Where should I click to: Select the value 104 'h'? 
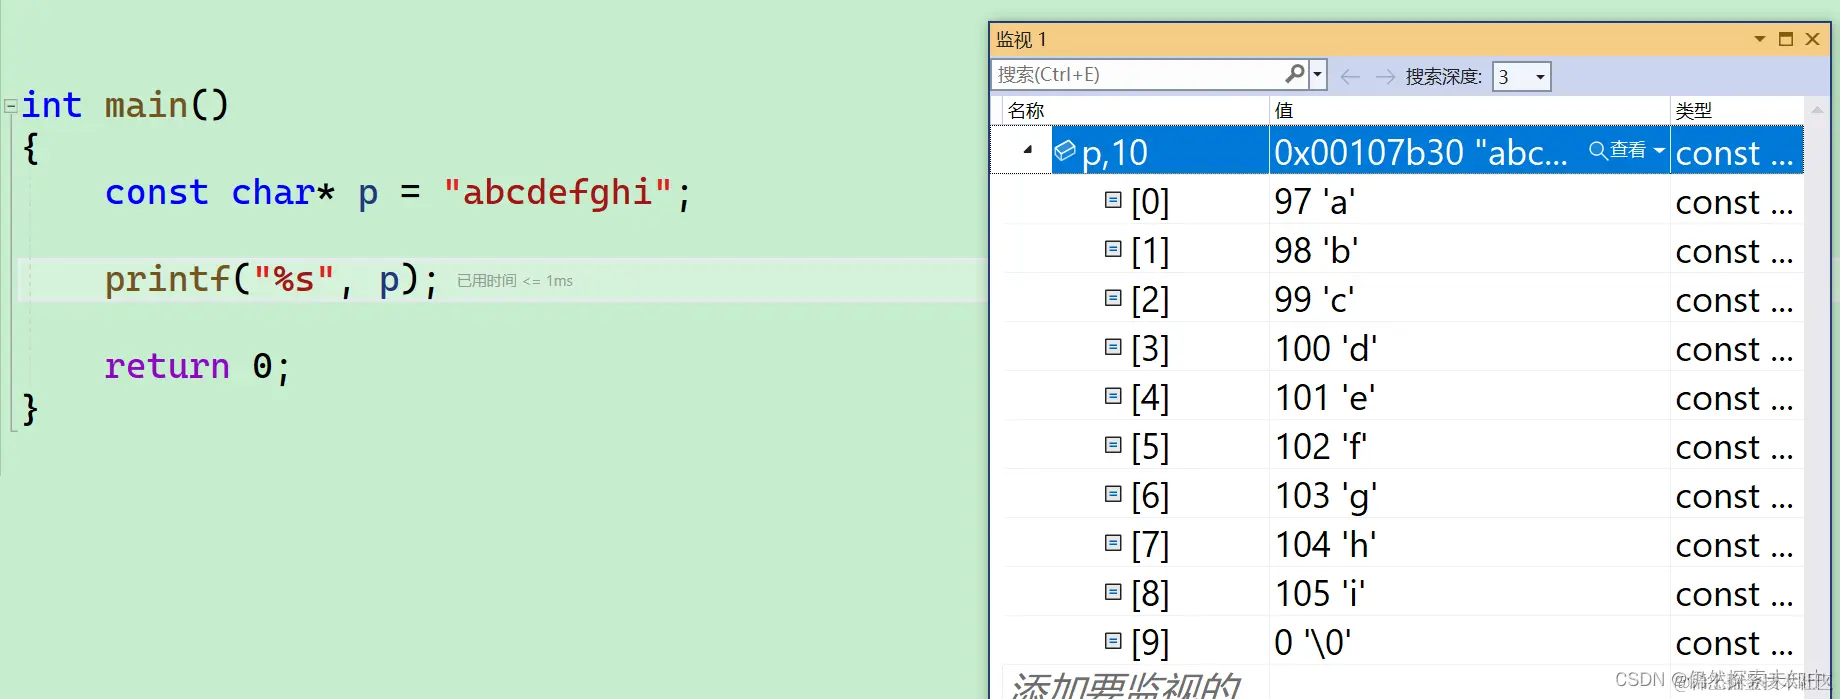pos(1326,545)
